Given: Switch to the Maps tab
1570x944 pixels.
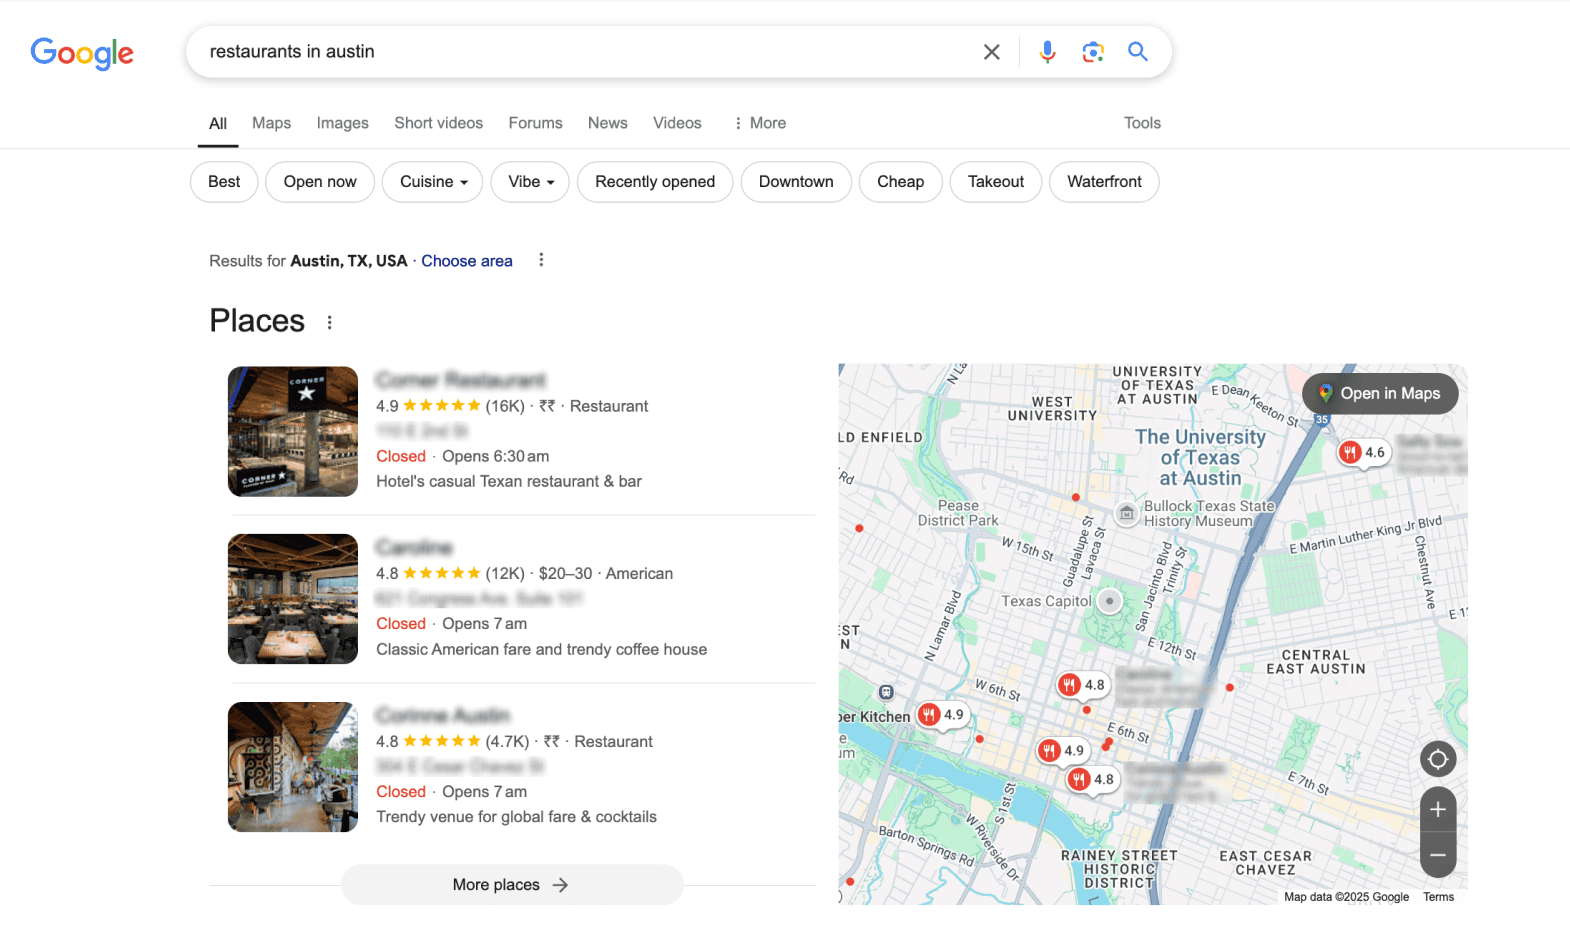Looking at the screenshot, I should (271, 123).
